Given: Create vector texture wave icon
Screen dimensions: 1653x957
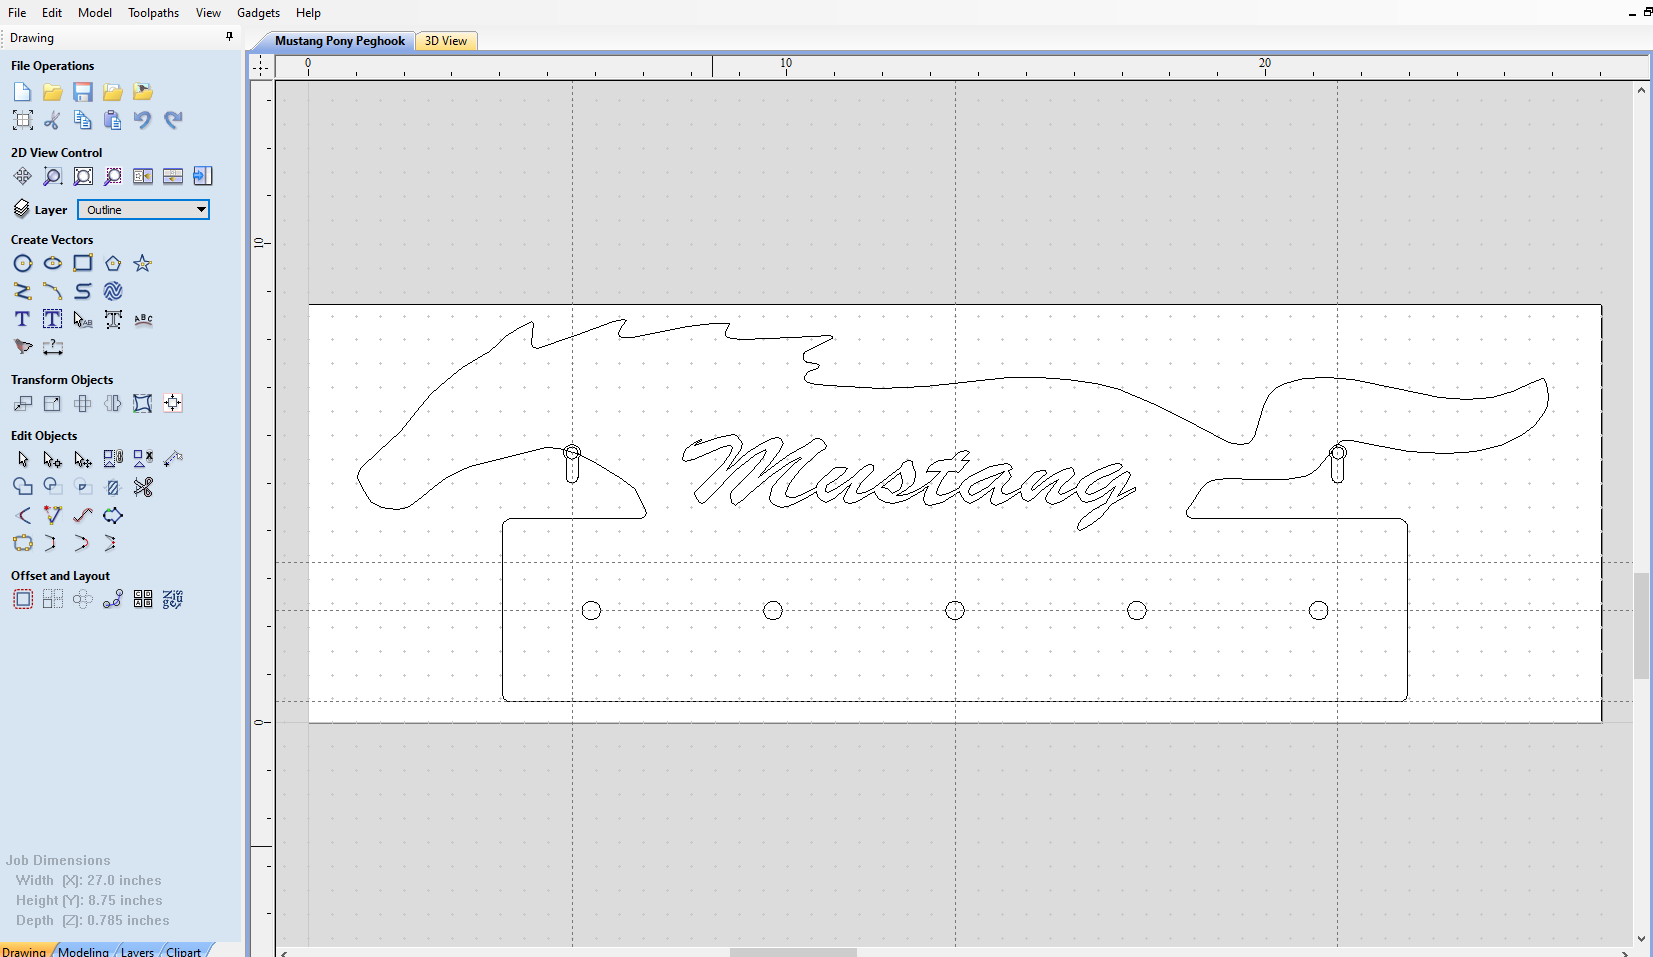Looking at the screenshot, I should [113, 291].
